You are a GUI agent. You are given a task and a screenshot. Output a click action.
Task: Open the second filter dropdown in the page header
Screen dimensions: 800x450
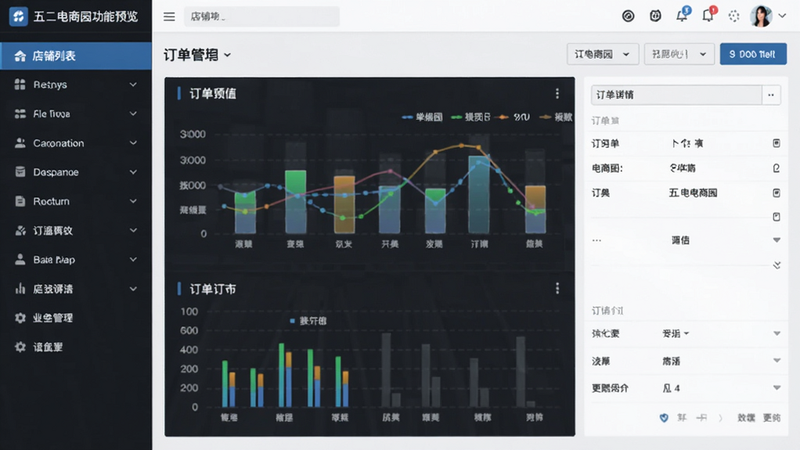tap(679, 54)
